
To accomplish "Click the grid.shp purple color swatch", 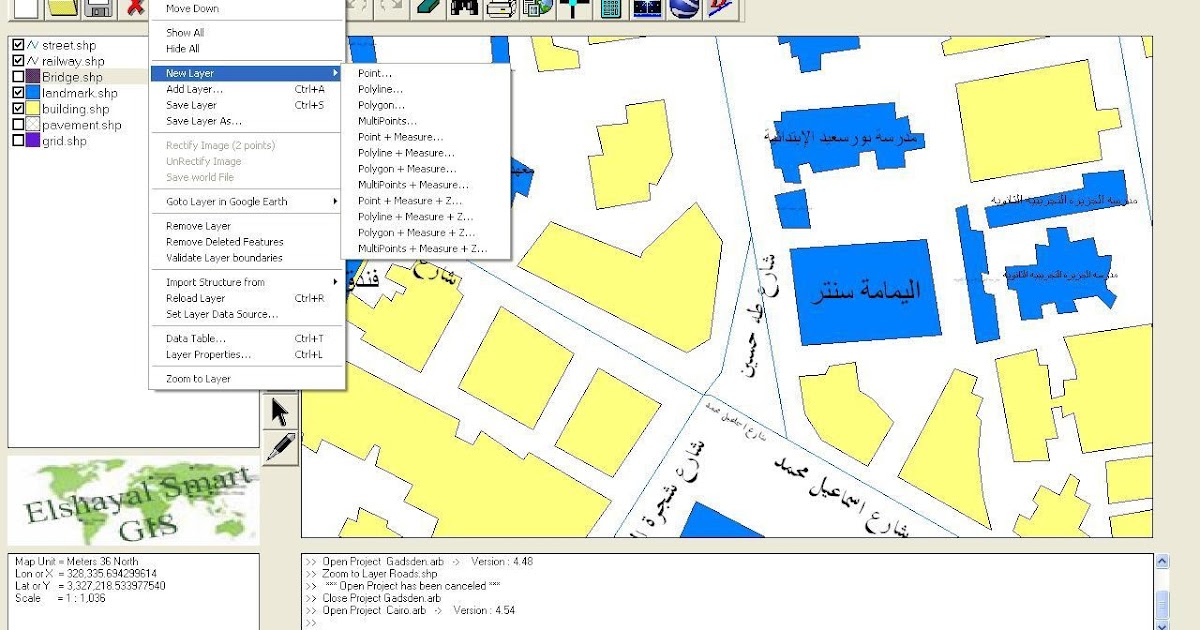I will pos(33,141).
